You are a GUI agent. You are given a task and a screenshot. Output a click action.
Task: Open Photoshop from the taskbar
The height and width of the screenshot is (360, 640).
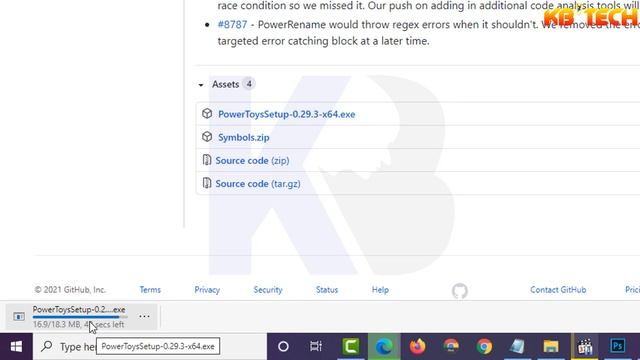(618, 346)
